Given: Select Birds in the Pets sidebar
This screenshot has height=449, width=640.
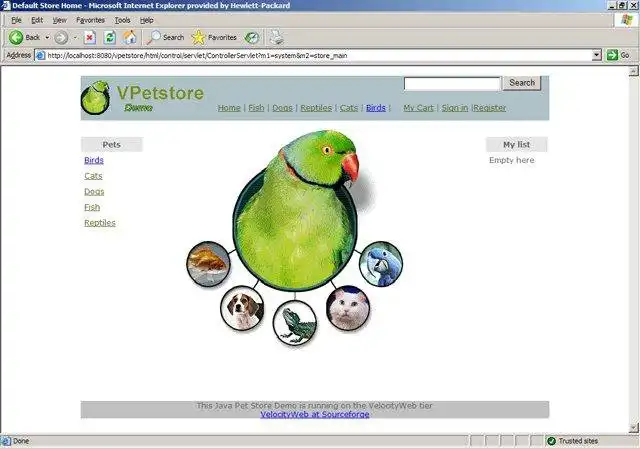Looking at the screenshot, I should pos(94,160).
